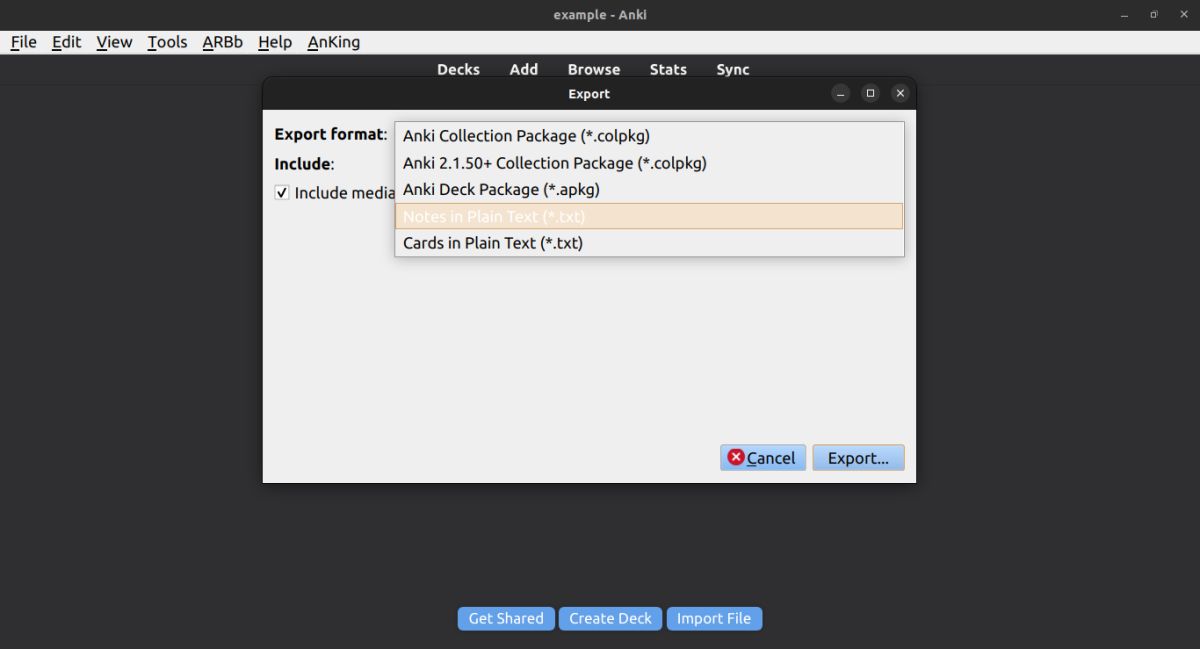The image size is (1200, 649).
Task: Click the Export... button
Action: pyautogui.click(x=858, y=458)
